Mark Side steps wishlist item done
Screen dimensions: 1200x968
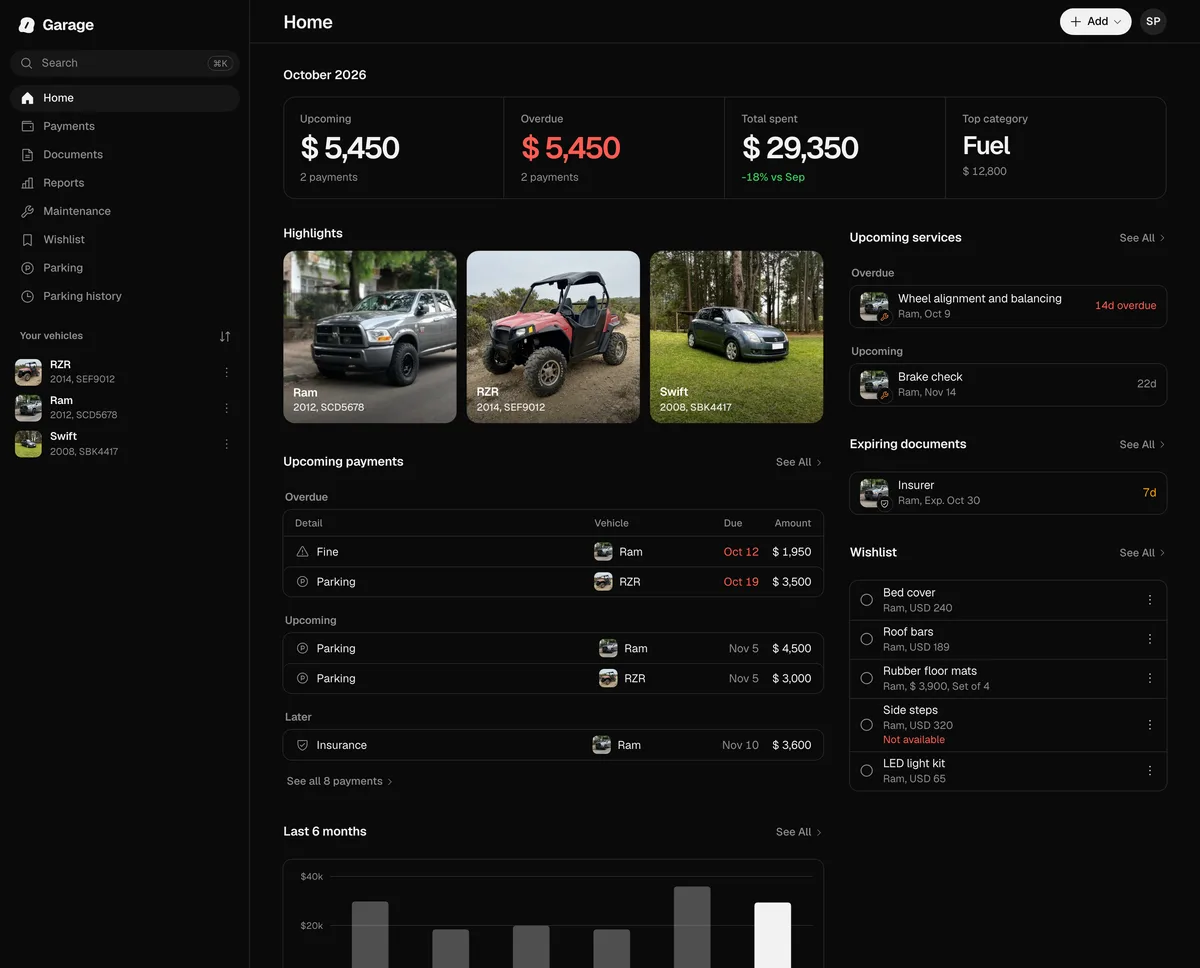pos(867,725)
